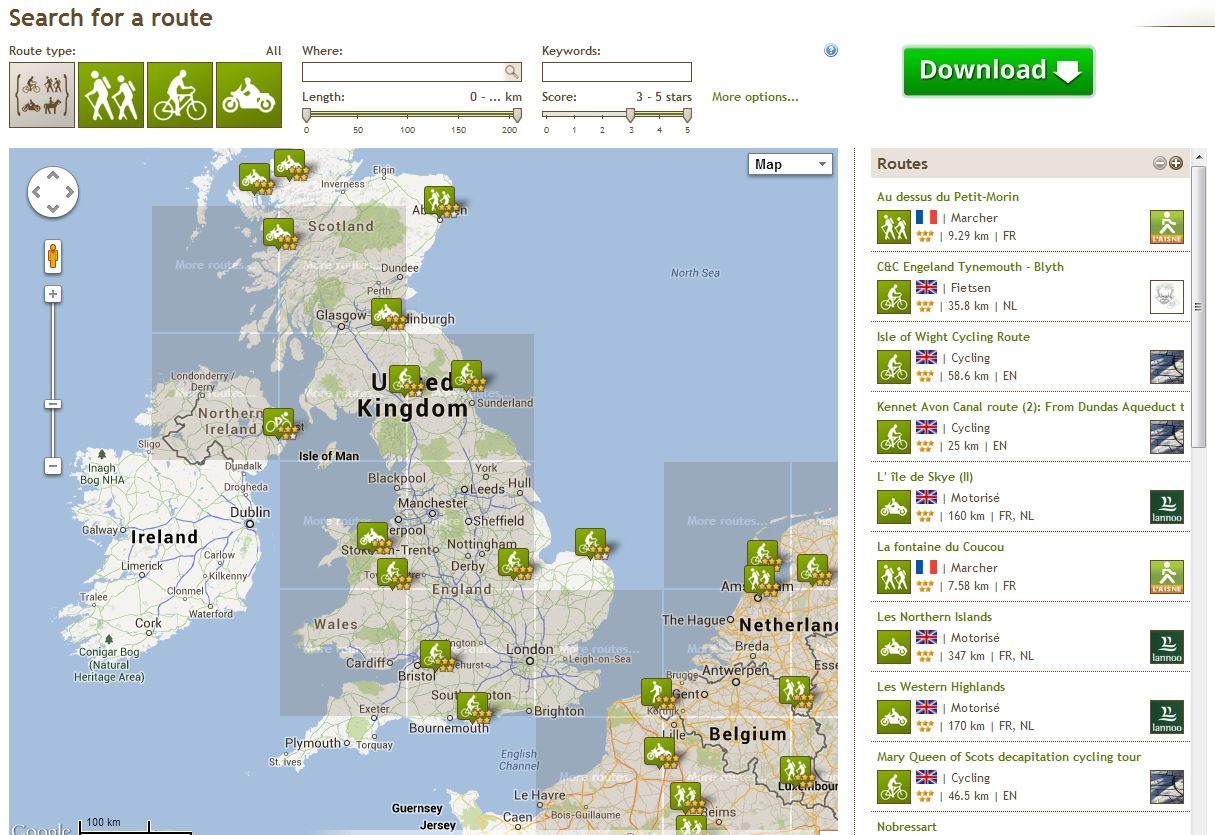Click cycling icon of Isle of Wight route

[894, 367]
